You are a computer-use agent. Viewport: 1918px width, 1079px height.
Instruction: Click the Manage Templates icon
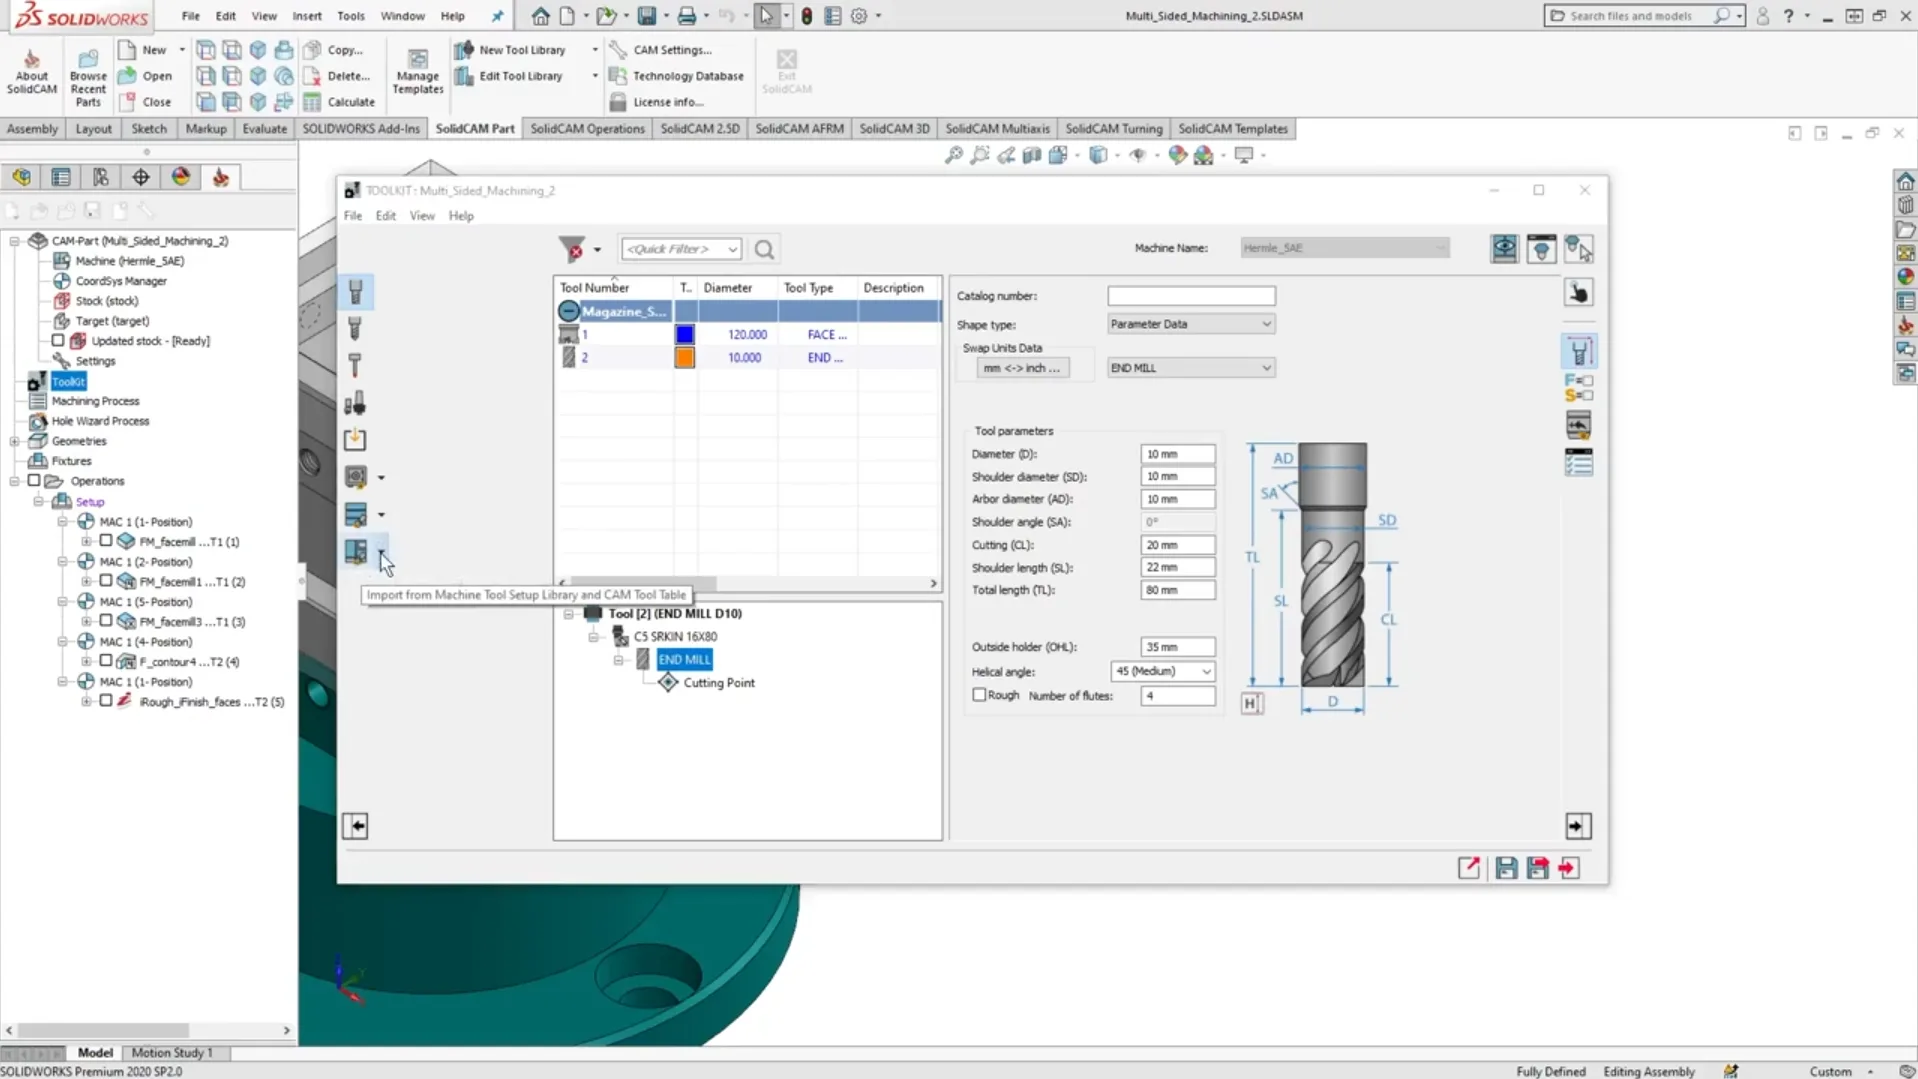[417, 60]
